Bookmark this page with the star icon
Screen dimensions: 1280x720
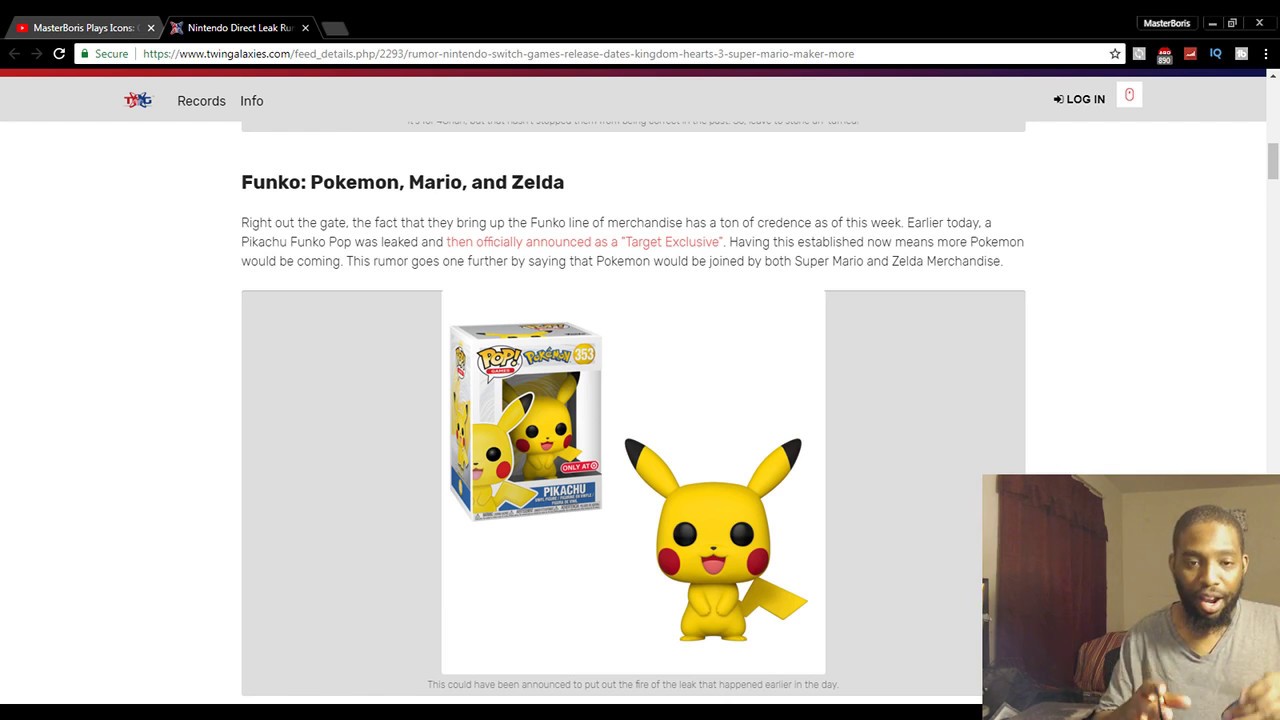tap(1115, 54)
